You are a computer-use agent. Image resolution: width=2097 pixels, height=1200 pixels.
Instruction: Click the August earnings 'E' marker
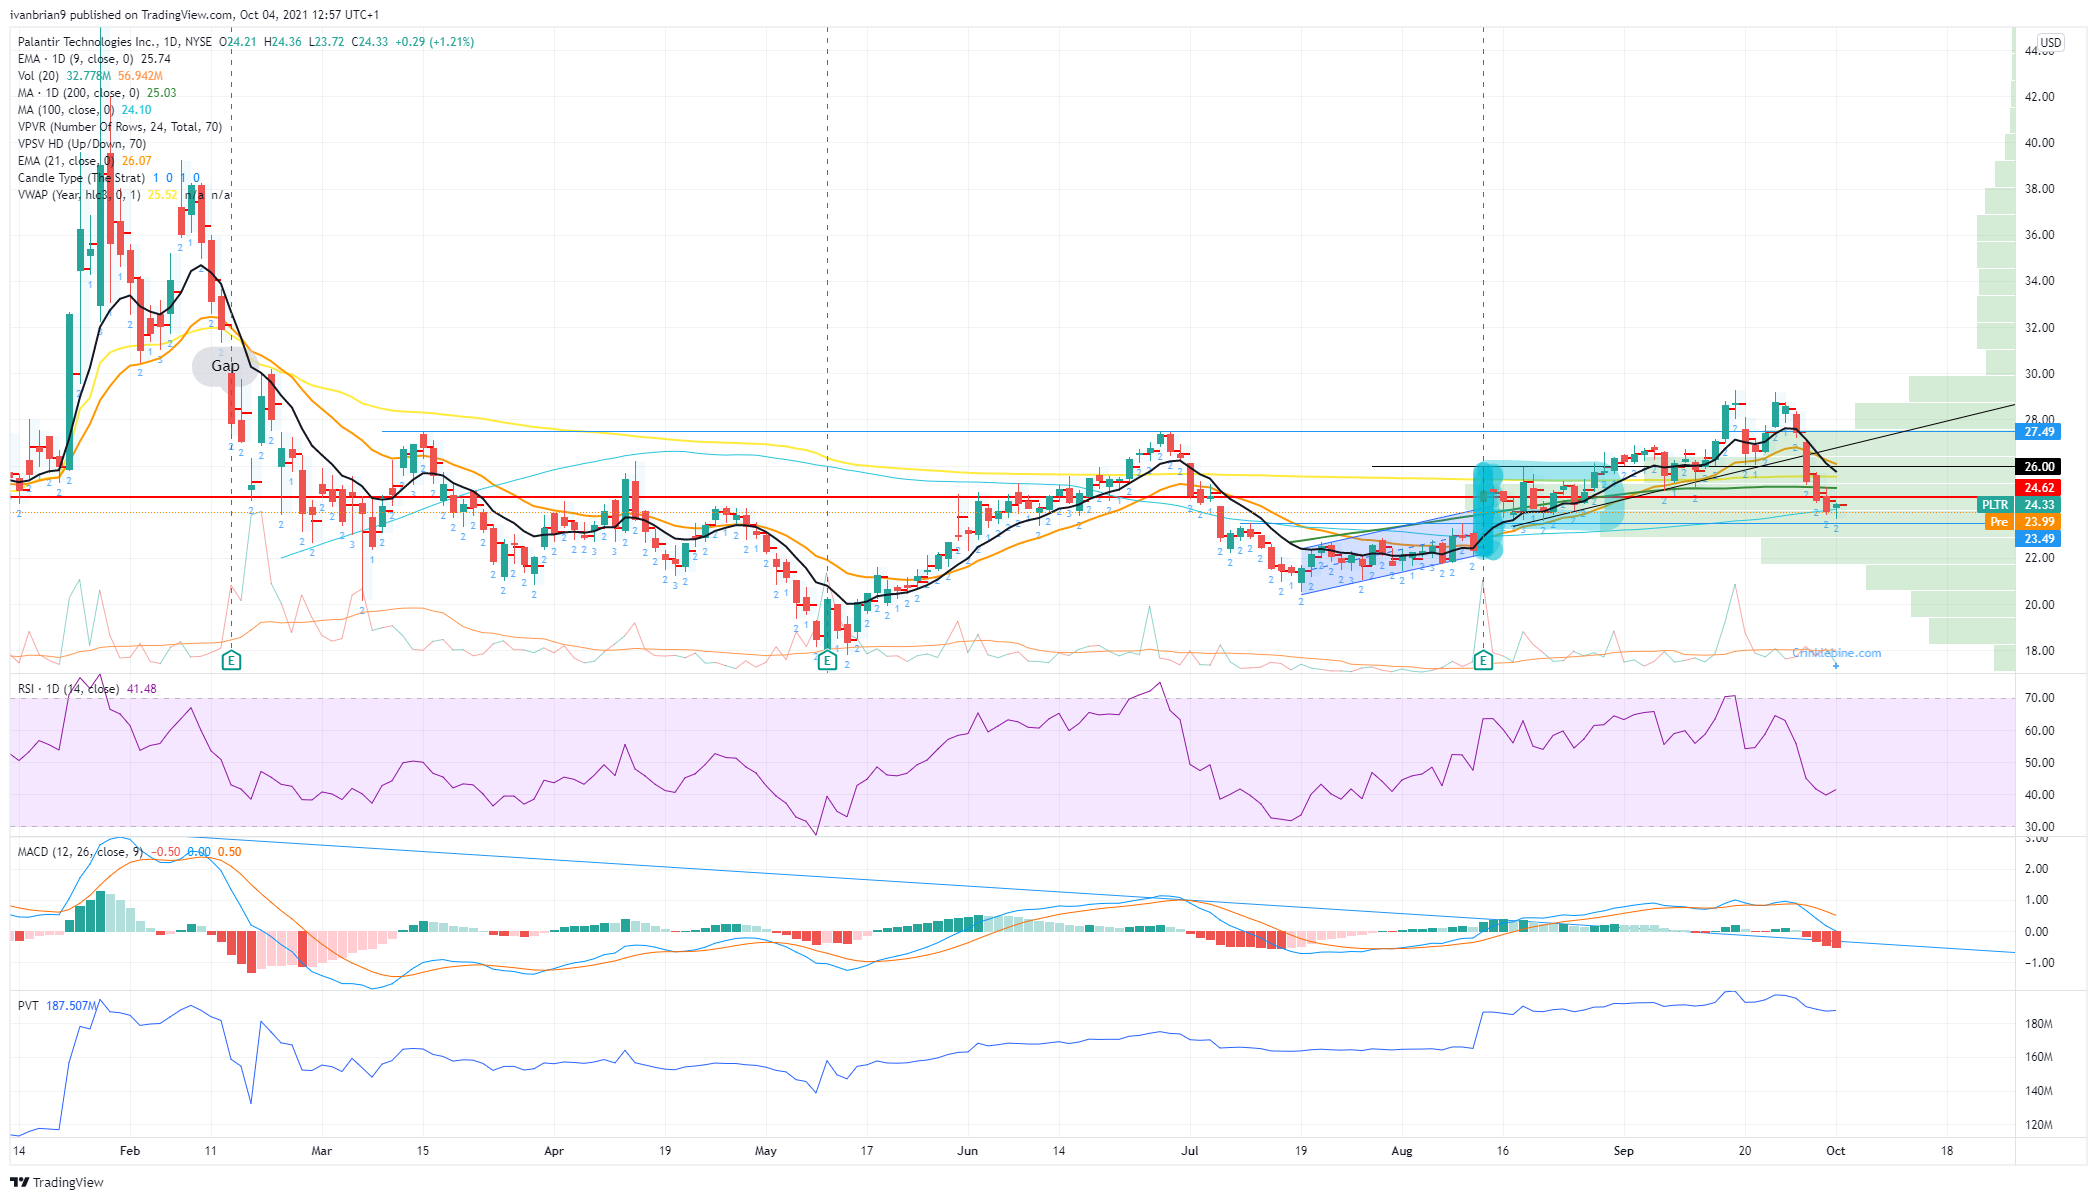[x=1483, y=660]
